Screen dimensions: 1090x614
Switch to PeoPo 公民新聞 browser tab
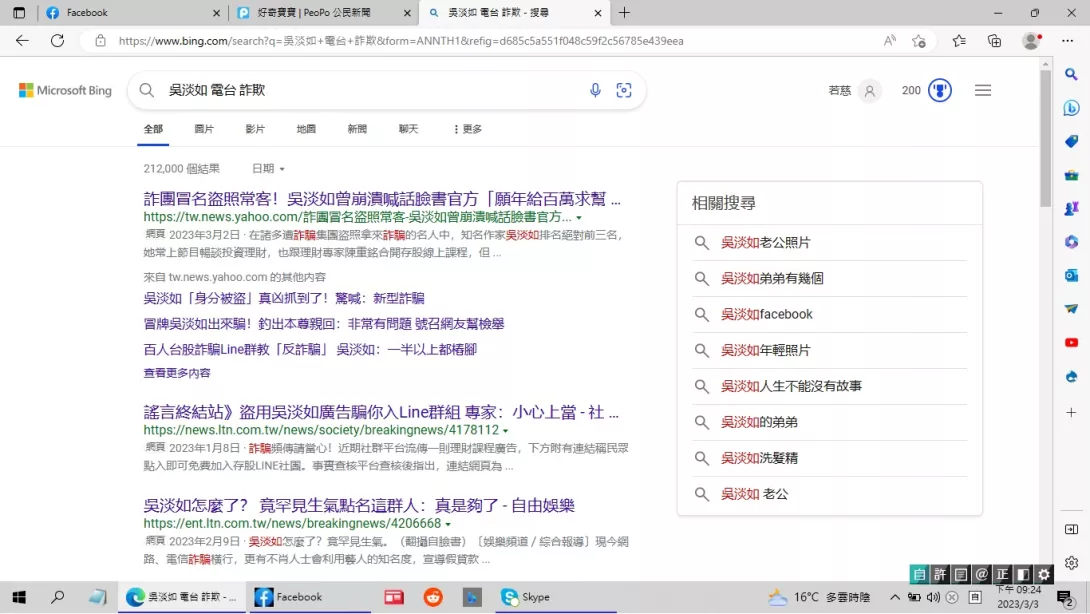(x=323, y=13)
